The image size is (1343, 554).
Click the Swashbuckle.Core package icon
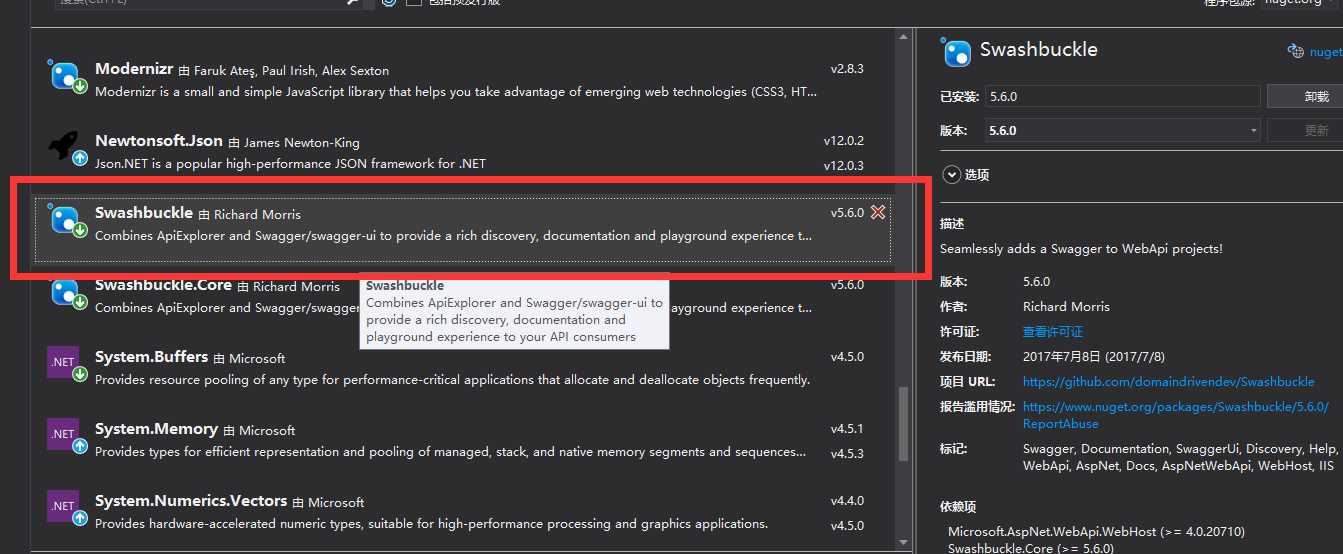[67, 293]
